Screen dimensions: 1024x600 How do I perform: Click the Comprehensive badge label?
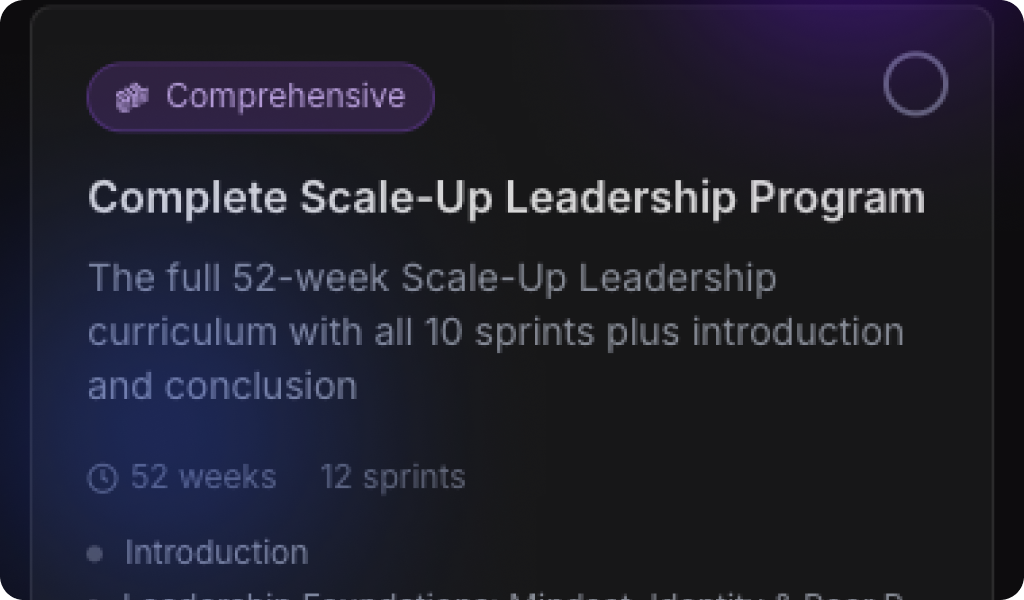pos(285,96)
